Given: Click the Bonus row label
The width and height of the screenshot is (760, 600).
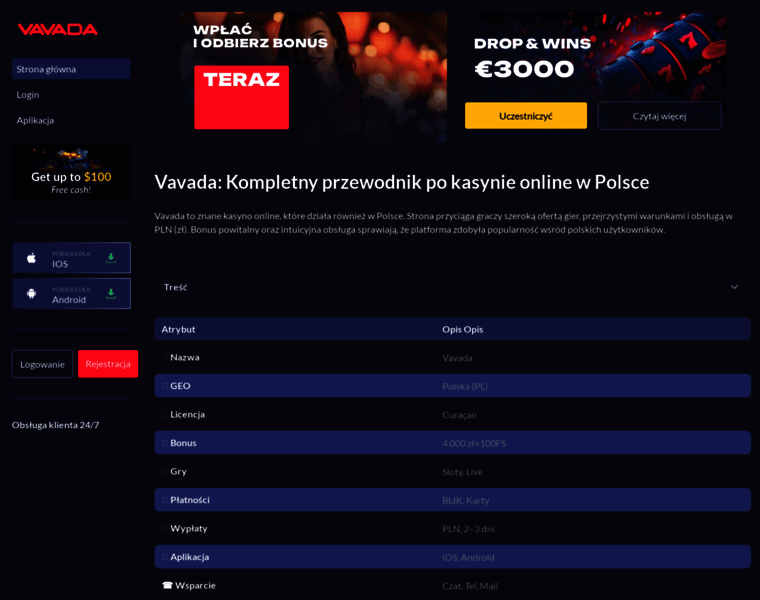Looking at the screenshot, I should pyautogui.click(x=183, y=442).
